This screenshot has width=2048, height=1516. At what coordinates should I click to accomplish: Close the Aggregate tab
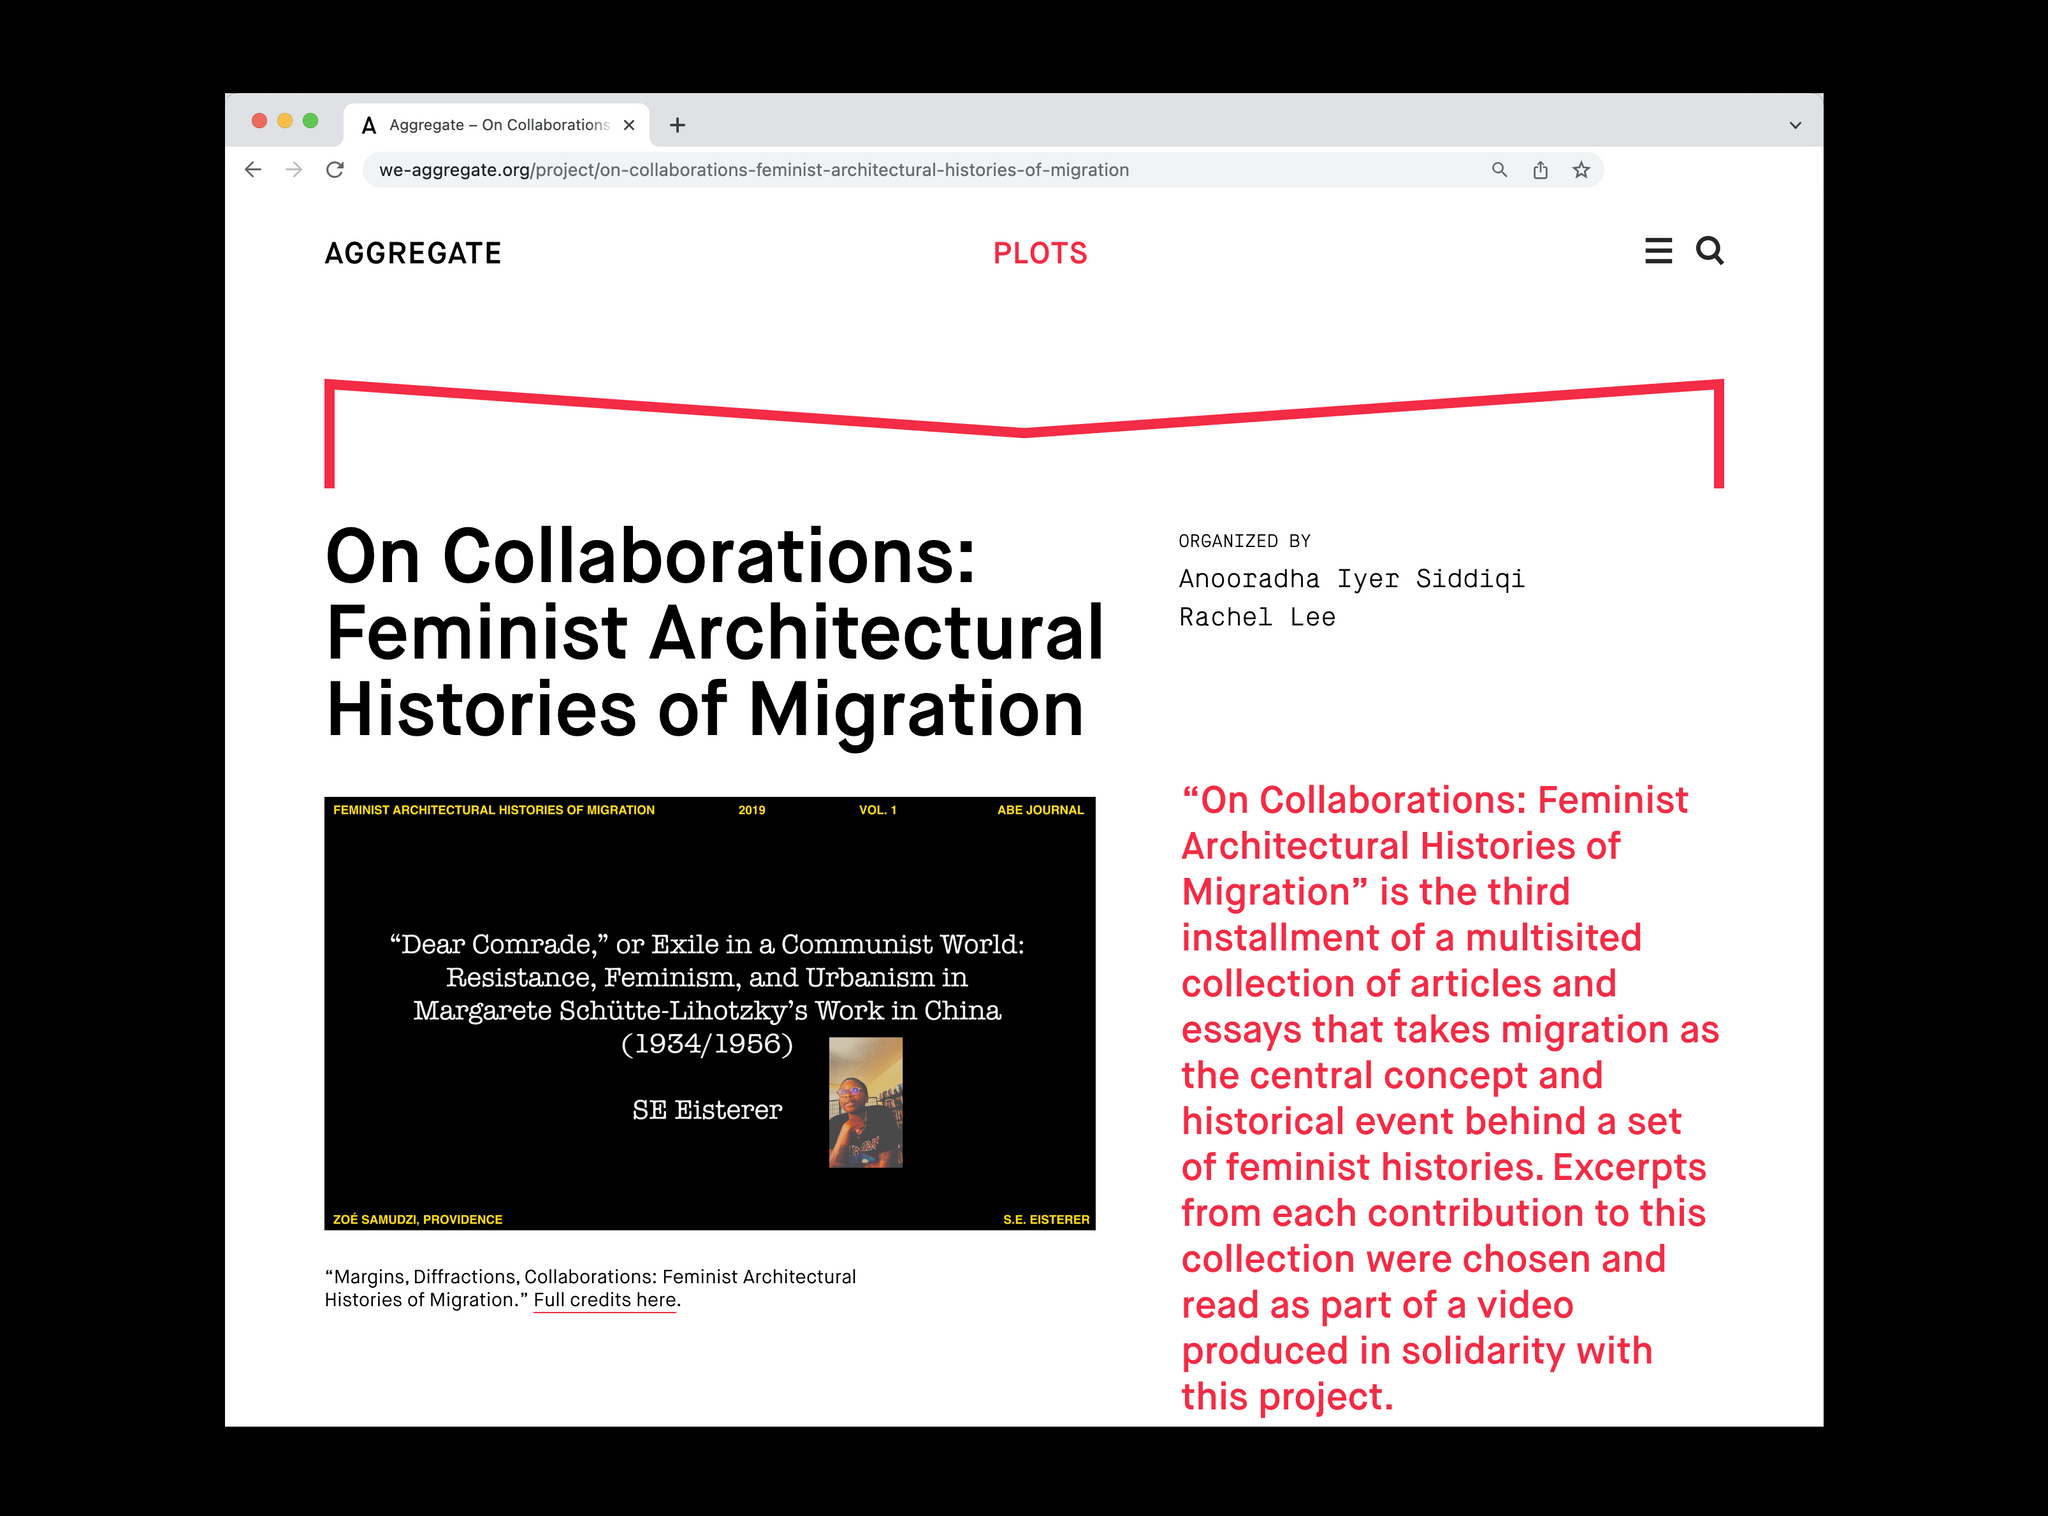pos(629,125)
